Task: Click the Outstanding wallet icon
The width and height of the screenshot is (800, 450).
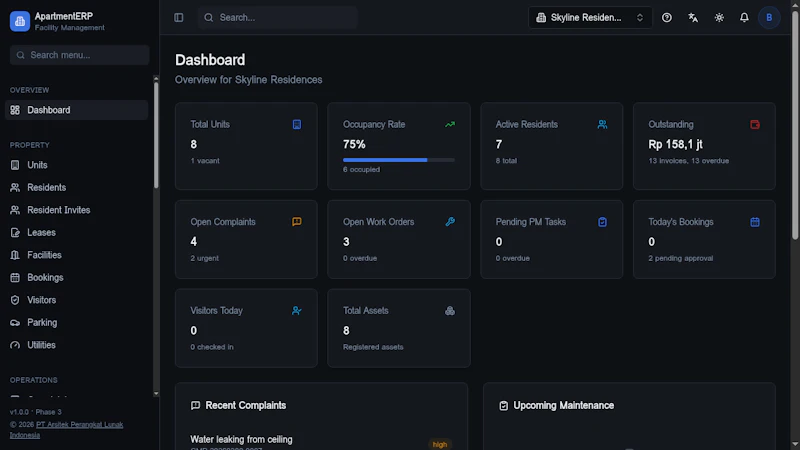Action: (755, 124)
